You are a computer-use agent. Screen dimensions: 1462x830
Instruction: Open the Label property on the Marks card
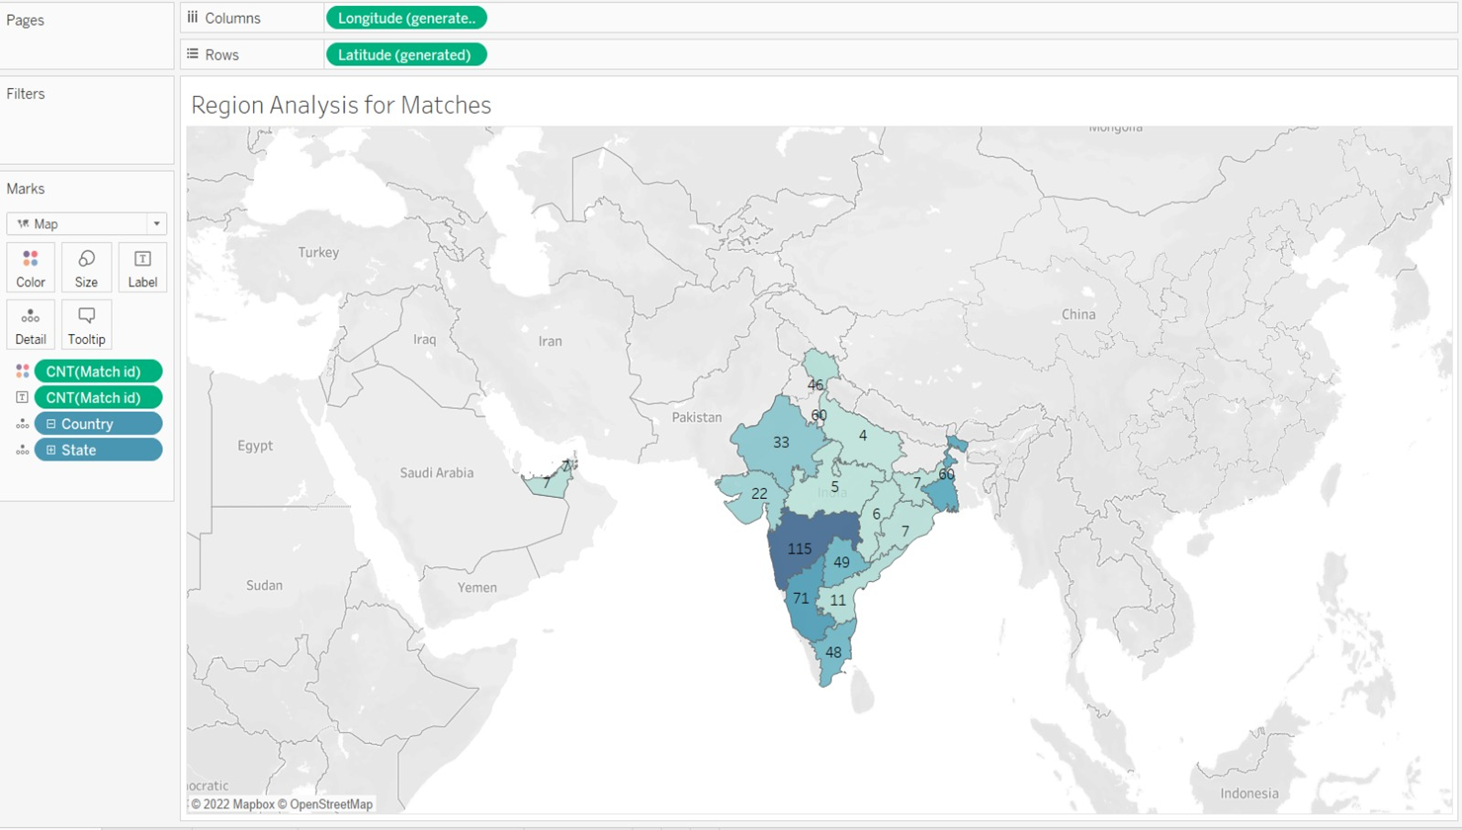coord(141,267)
